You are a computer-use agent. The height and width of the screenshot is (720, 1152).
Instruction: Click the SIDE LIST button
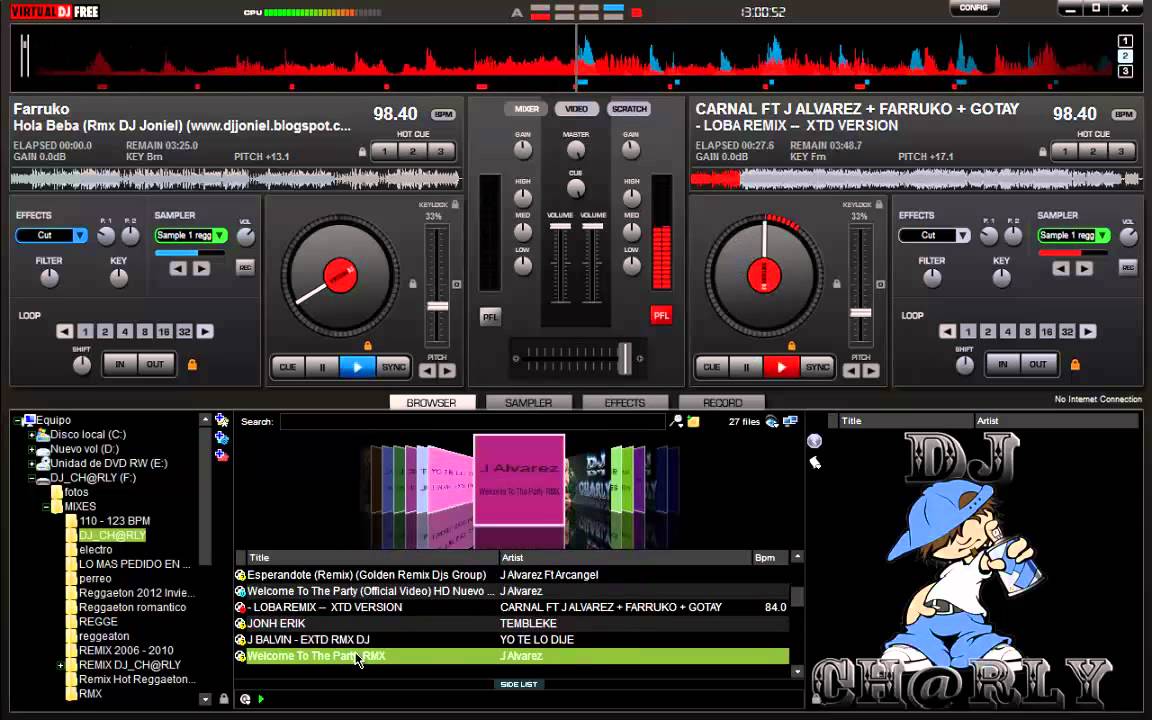point(519,684)
